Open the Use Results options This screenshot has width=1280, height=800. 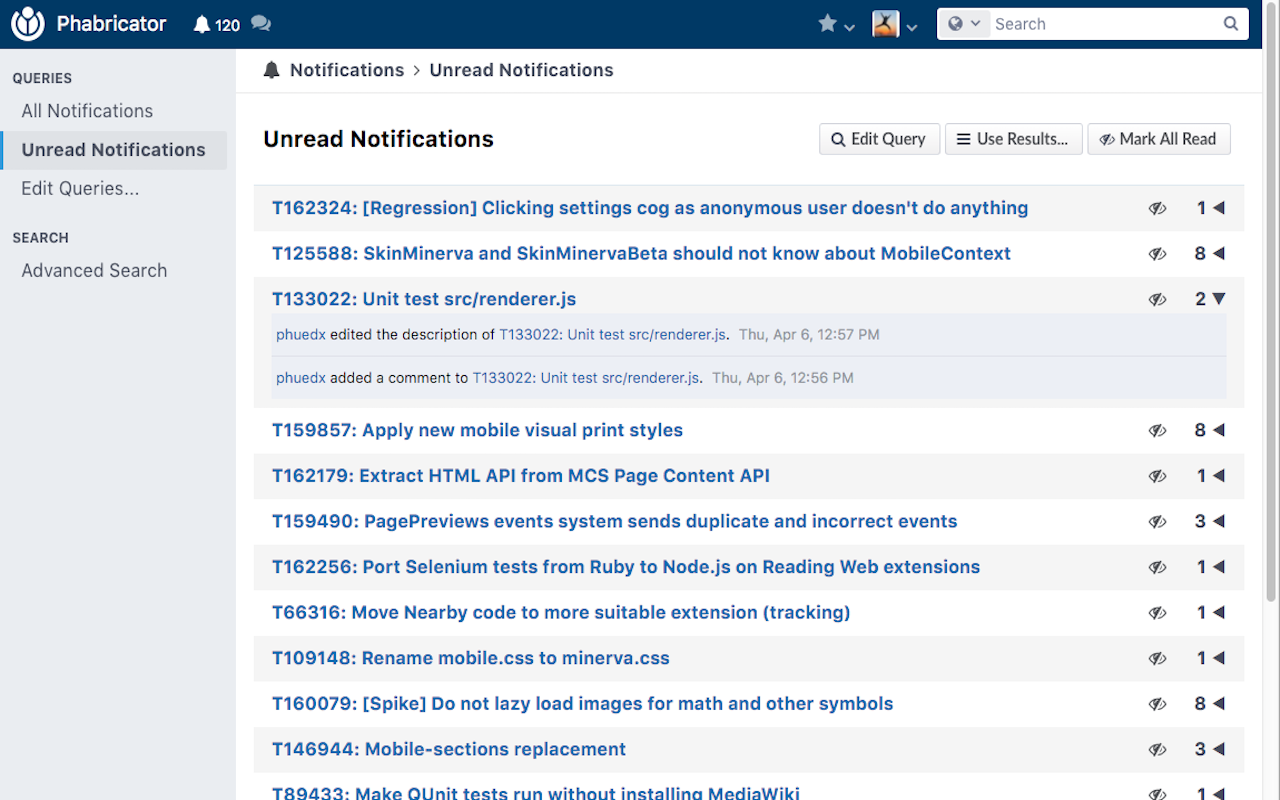1013,139
